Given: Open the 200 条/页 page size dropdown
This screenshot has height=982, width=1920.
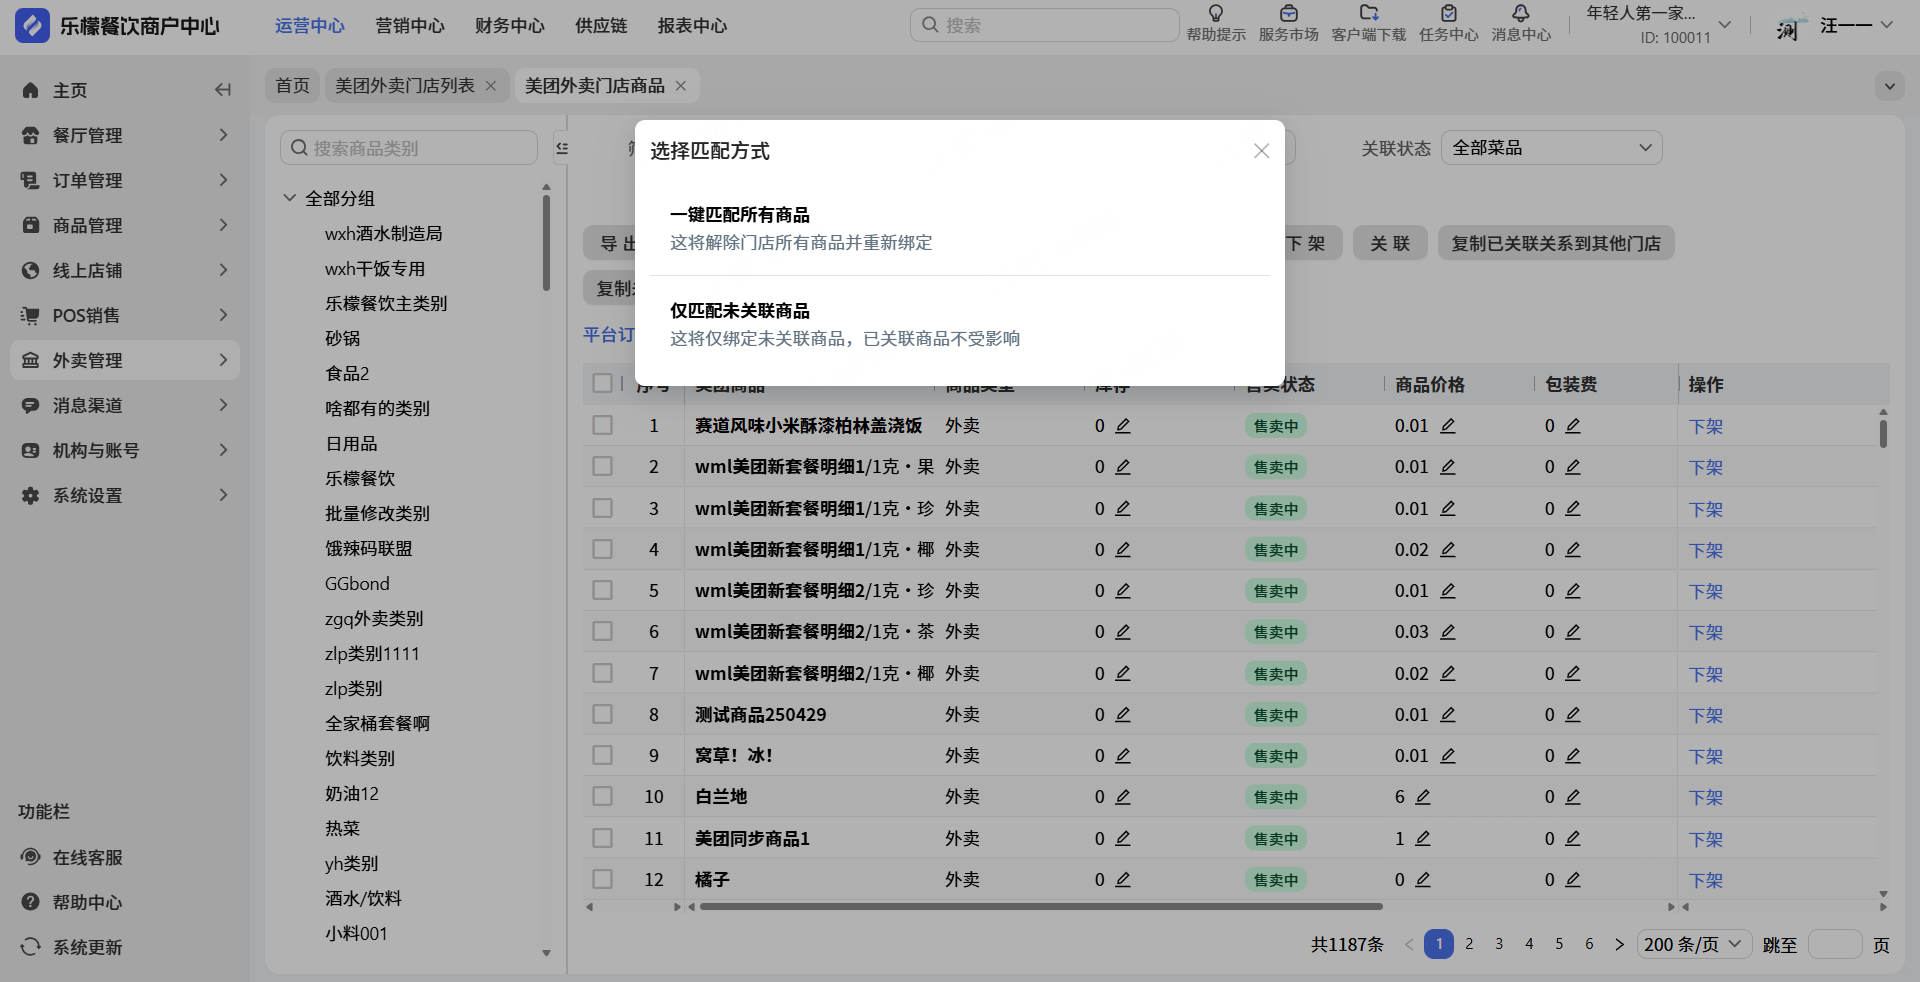Looking at the screenshot, I should [x=1694, y=945].
